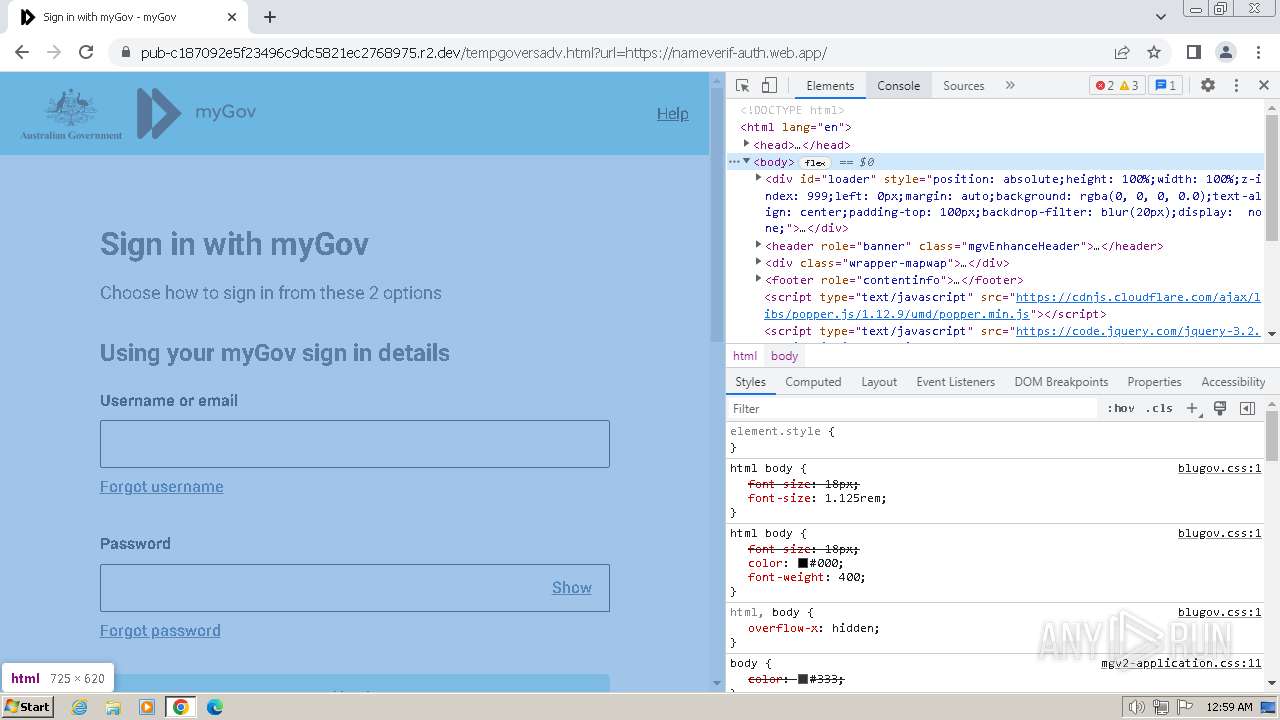Switch to Console tab
The height and width of the screenshot is (720, 1280).
(x=898, y=86)
